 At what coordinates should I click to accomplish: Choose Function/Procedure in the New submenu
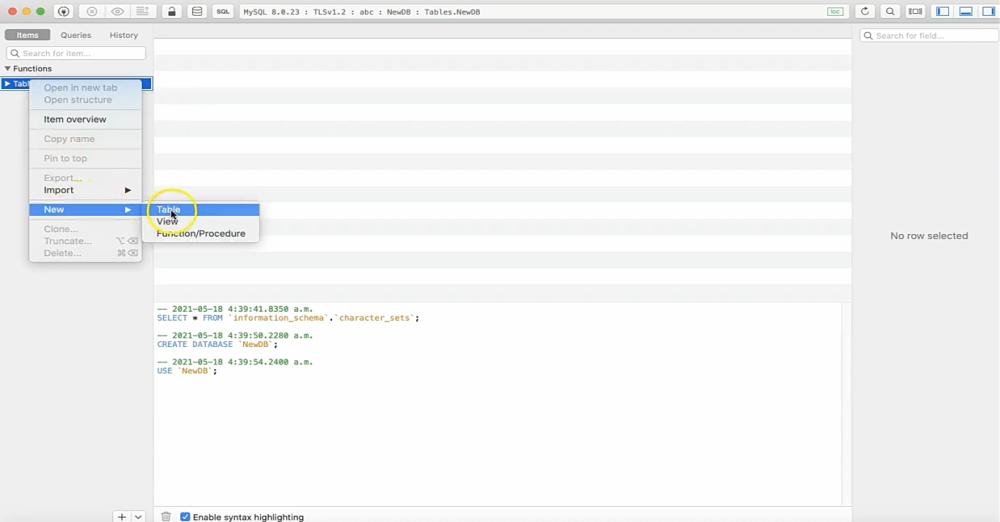coord(201,234)
